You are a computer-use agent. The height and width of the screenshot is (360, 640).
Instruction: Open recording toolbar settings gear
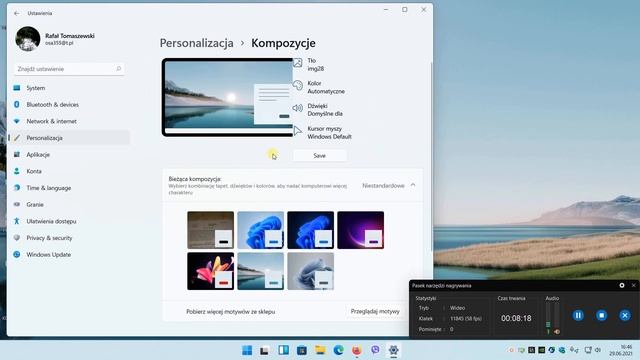pyautogui.click(x=622, y=285)
